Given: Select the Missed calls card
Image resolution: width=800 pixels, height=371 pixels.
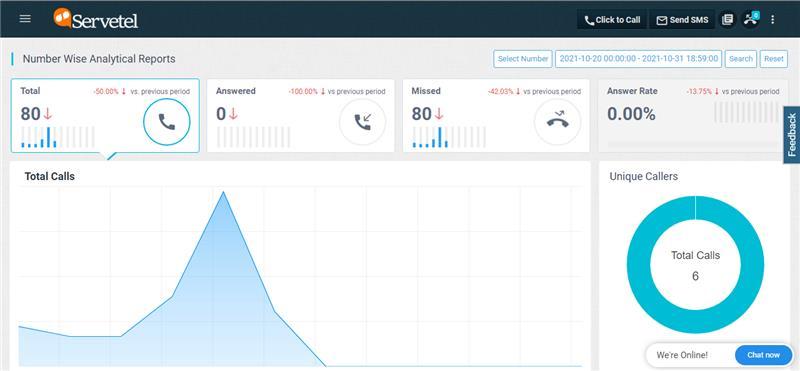Looking at the screenshot, I should click(496, 115).
